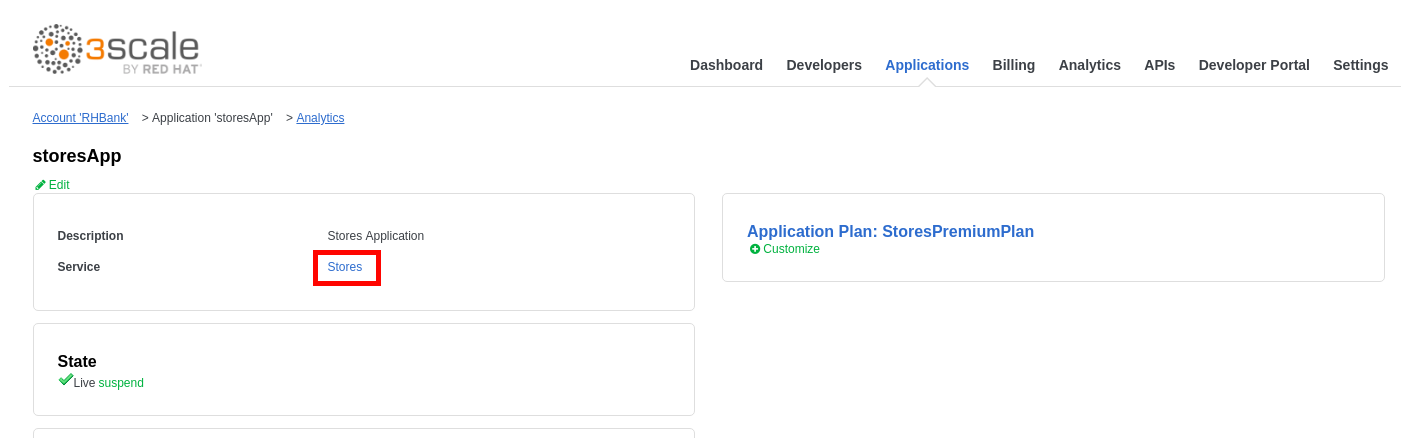Open Application Plan: StoresPremiumPlan link
The width and height of the screenshot is (1401, 438).
(x=890, y=231)
